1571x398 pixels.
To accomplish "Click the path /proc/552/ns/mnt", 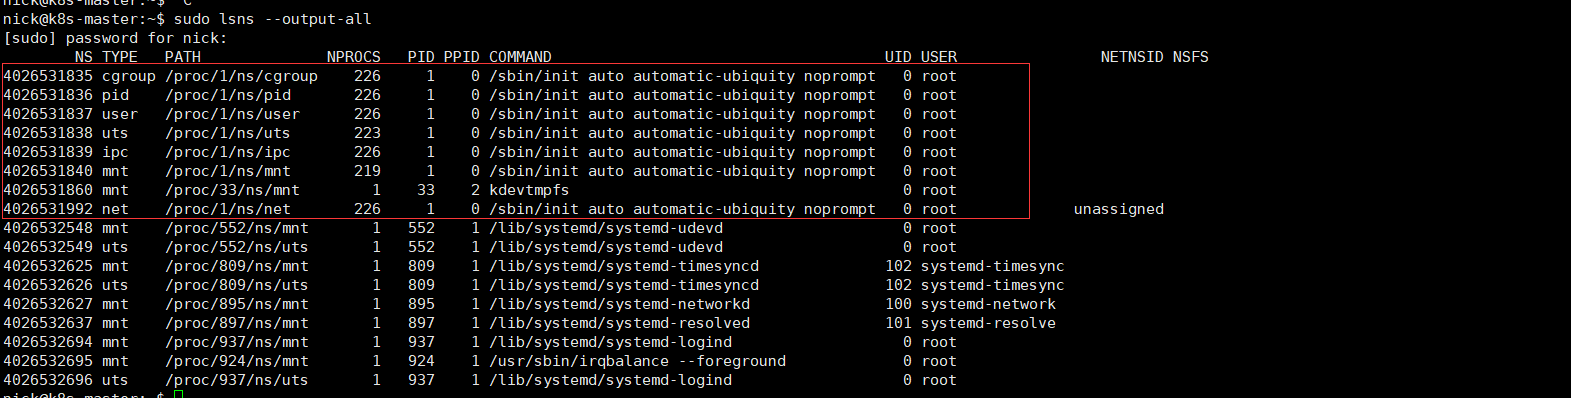I will click(237, 228).
